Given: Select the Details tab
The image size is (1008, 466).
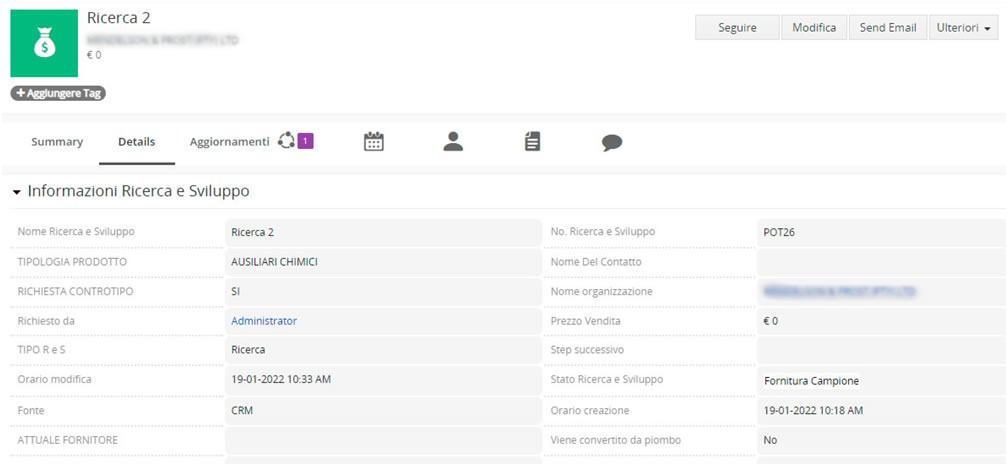Looking at the screenshot, I should 136,142.
